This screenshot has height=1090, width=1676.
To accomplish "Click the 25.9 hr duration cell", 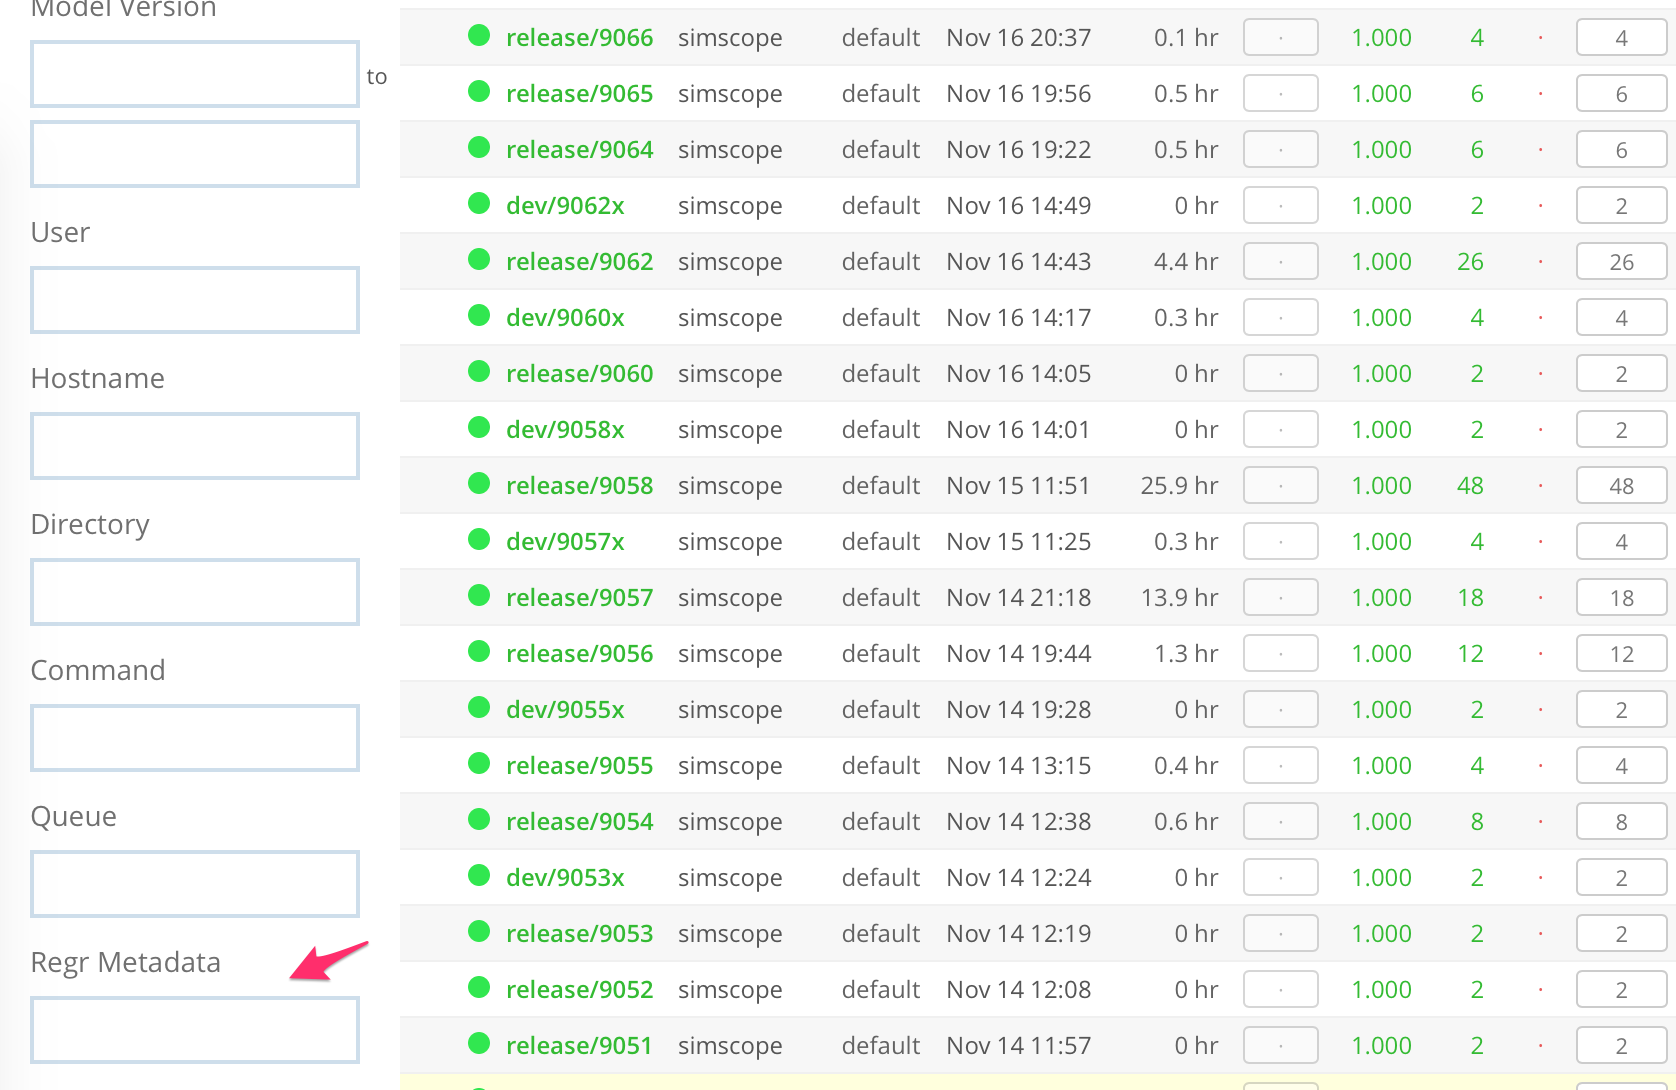I will coord(1179,486).
